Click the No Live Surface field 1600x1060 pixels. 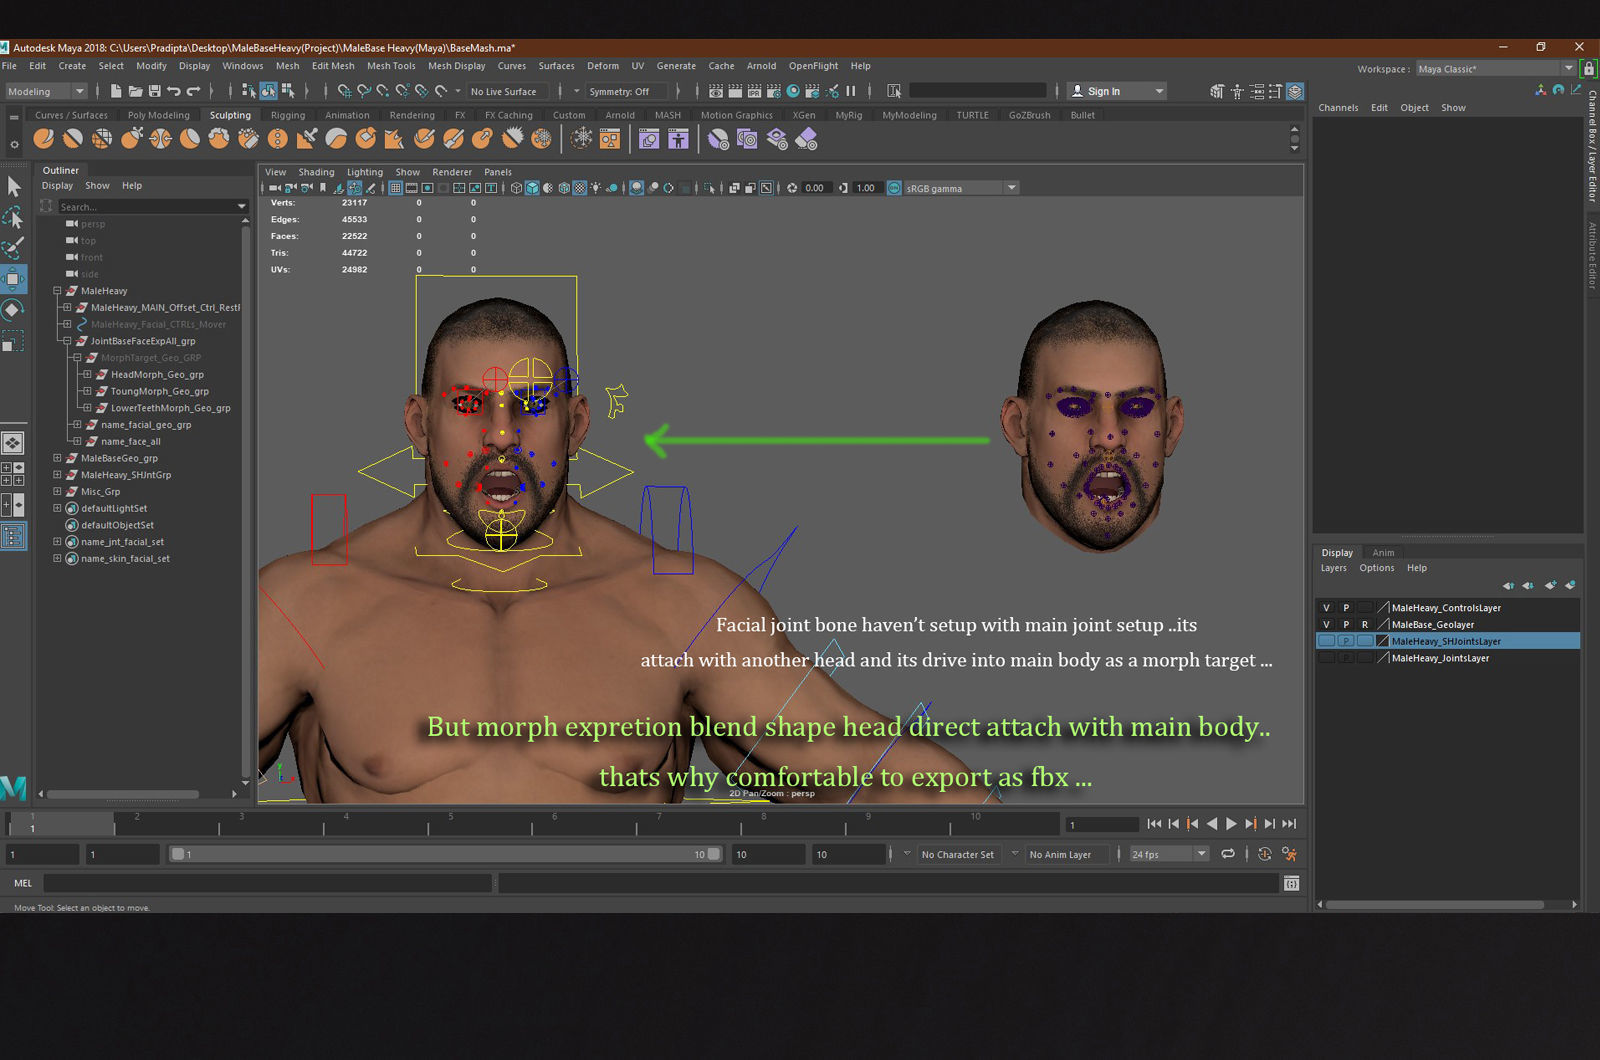(508, 91)
